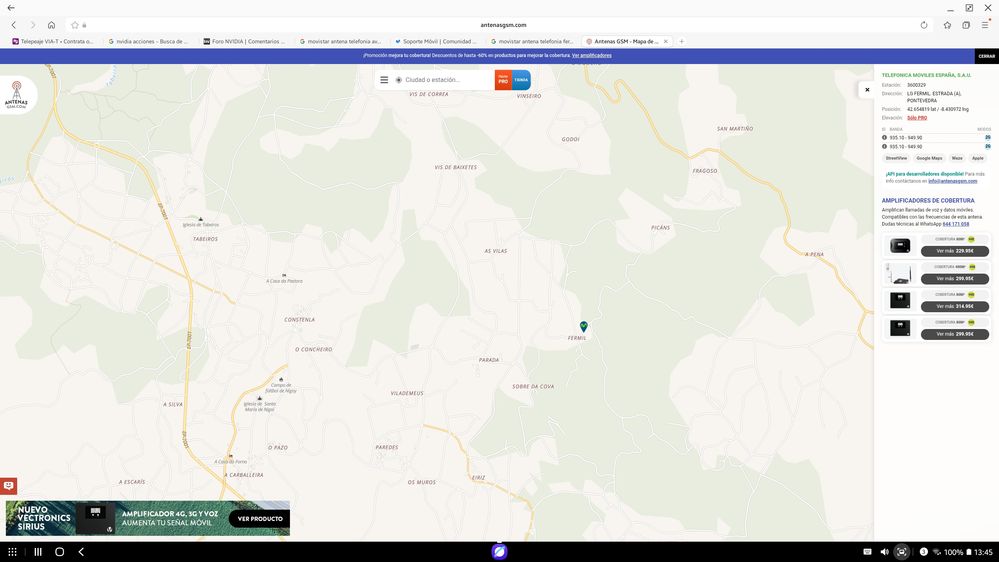
Task: Open a new browser tab
Action: 682,42
